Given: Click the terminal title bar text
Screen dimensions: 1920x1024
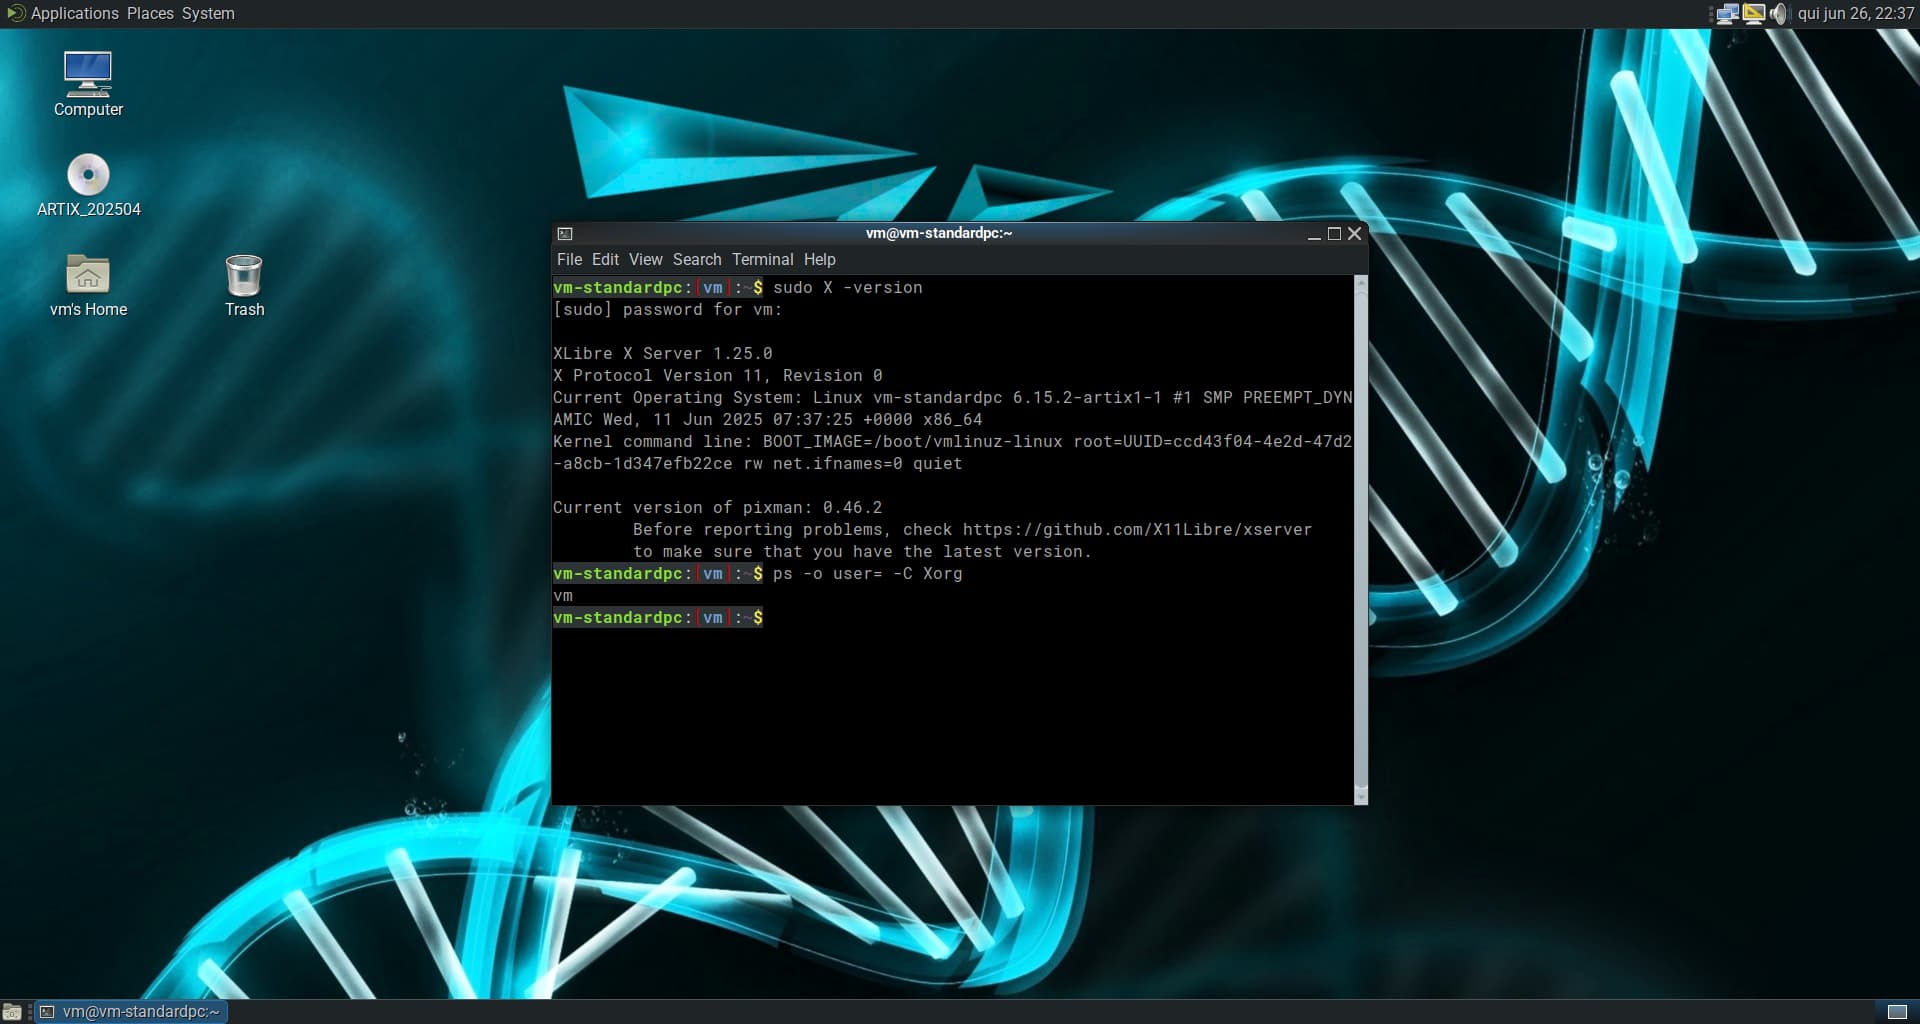Looking at the screenshot, I should coord(939,233).
